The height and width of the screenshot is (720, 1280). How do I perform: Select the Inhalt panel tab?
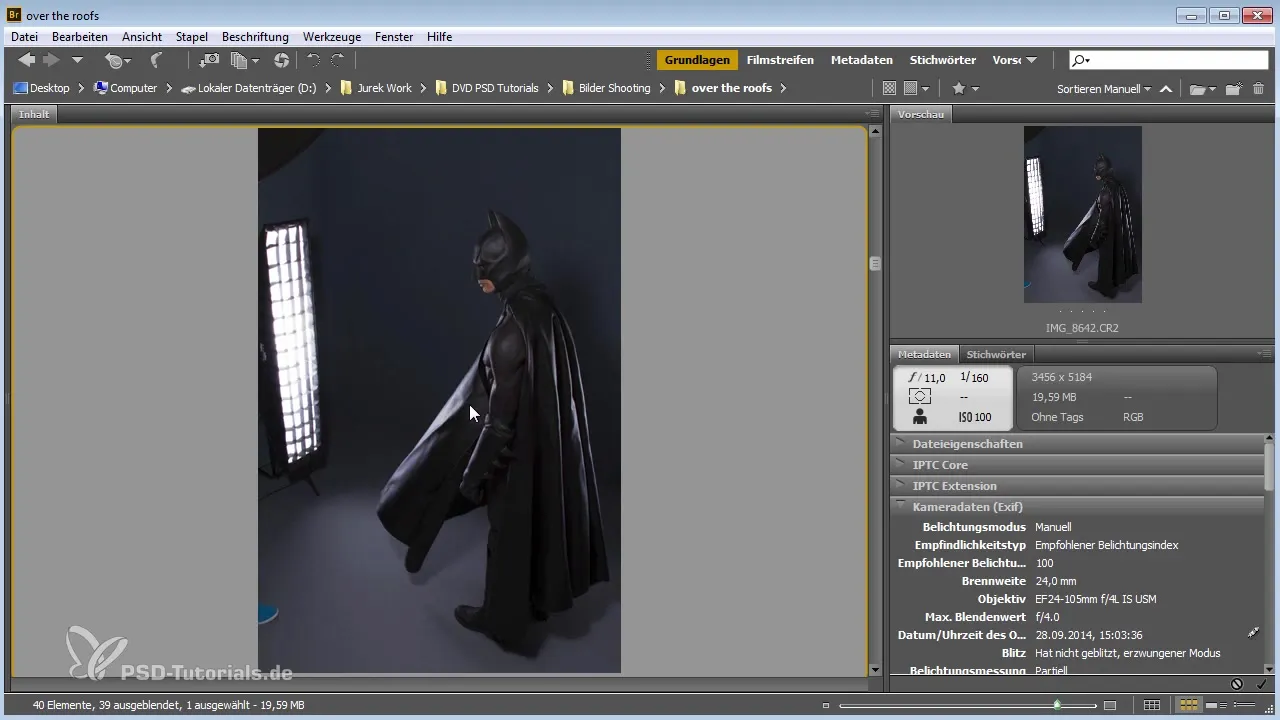(34, 114)
